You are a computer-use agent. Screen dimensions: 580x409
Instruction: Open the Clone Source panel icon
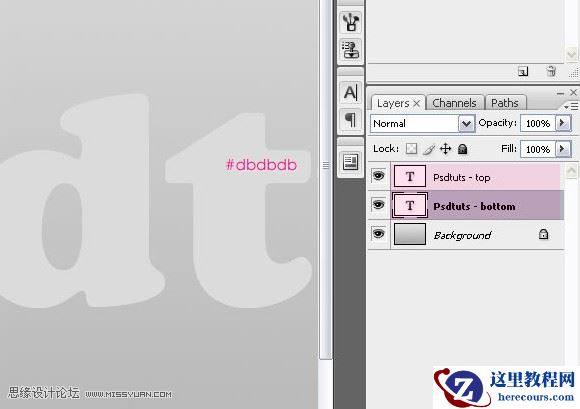pos(350,50)
